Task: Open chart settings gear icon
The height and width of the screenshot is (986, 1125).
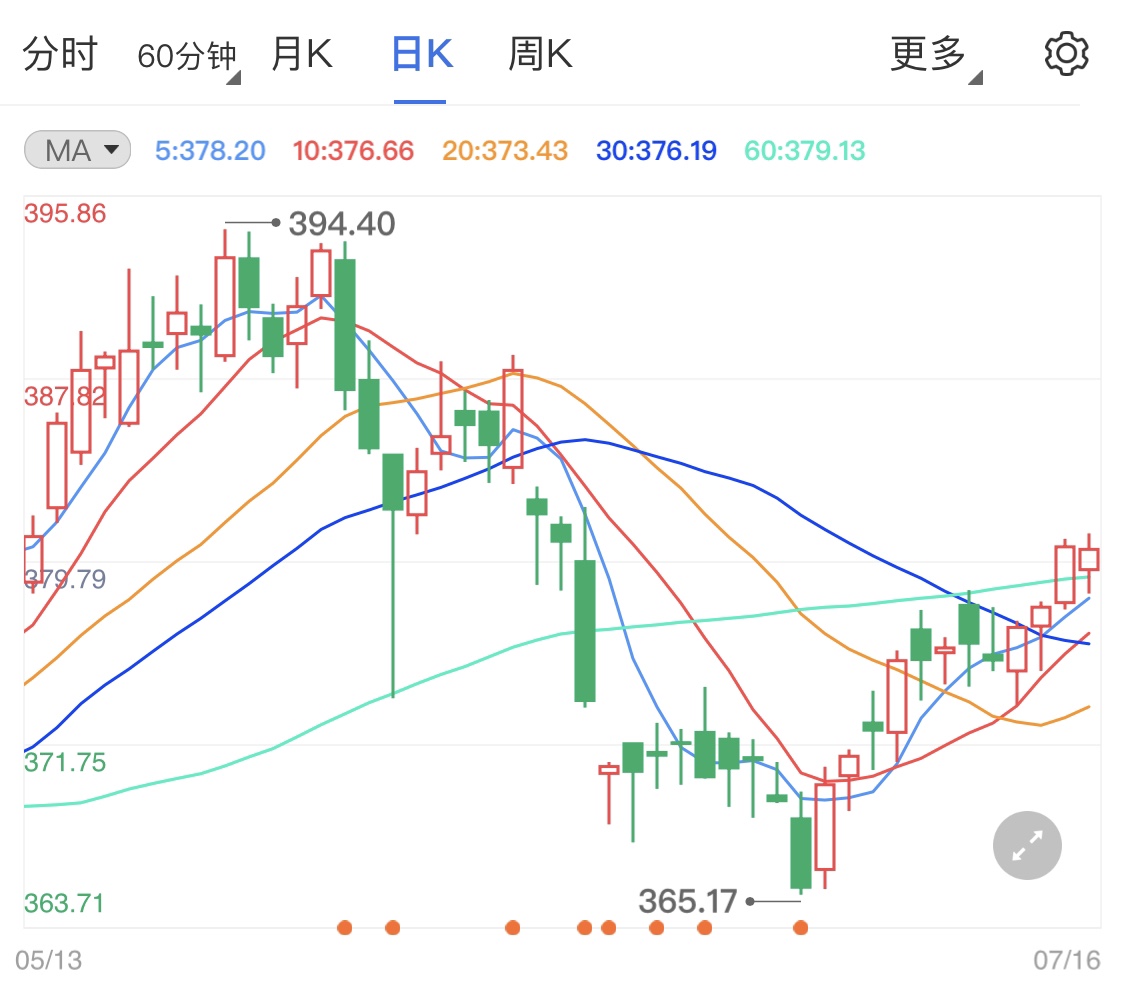Action: coord(1066,53)
